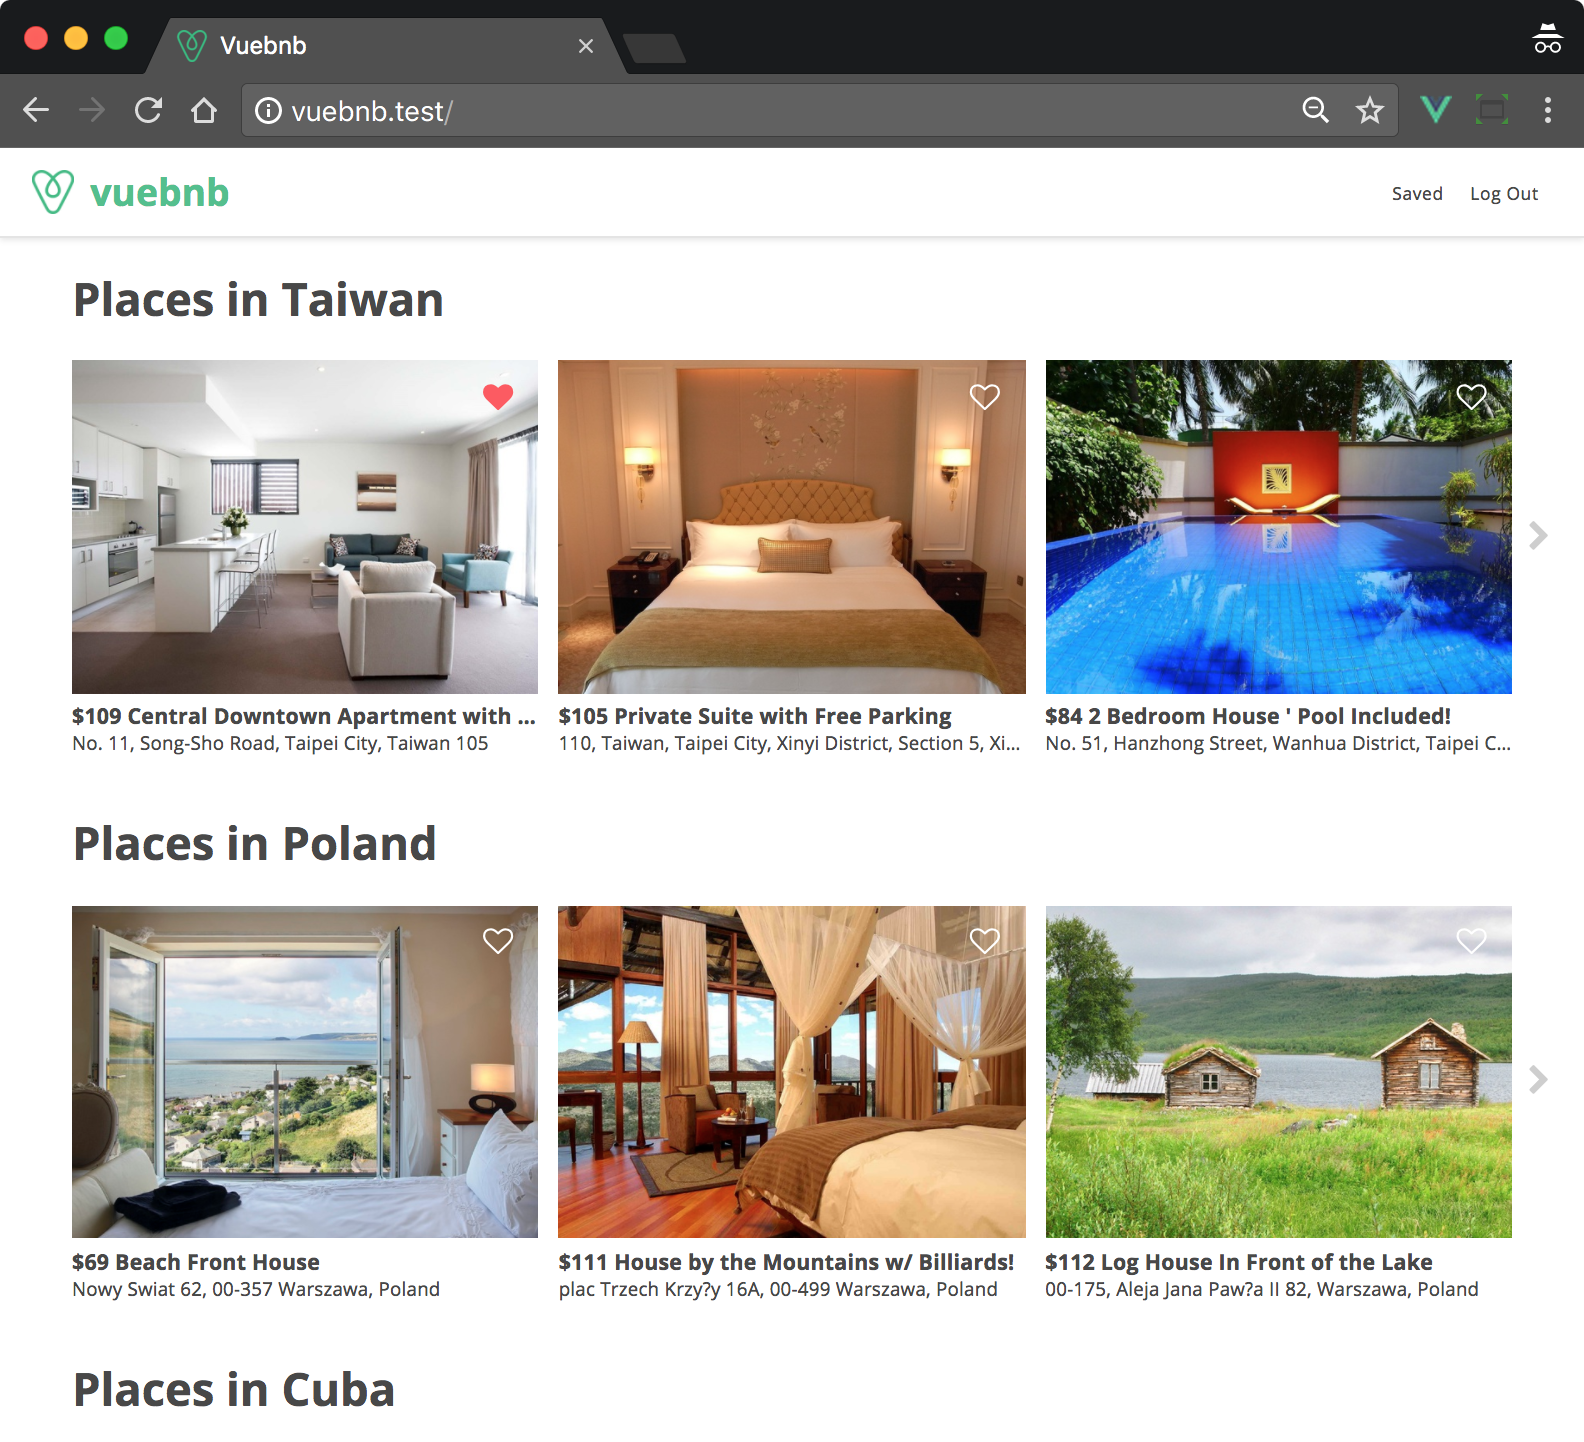Open the Central Downtown Apartment photo
Viewport: 1584px width, 1442px height.
click(x=305, y=527)
